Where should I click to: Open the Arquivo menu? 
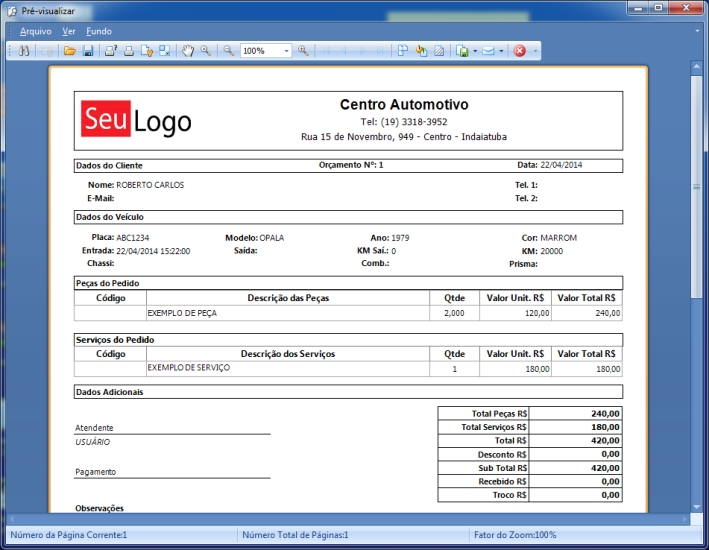[35, 31]
